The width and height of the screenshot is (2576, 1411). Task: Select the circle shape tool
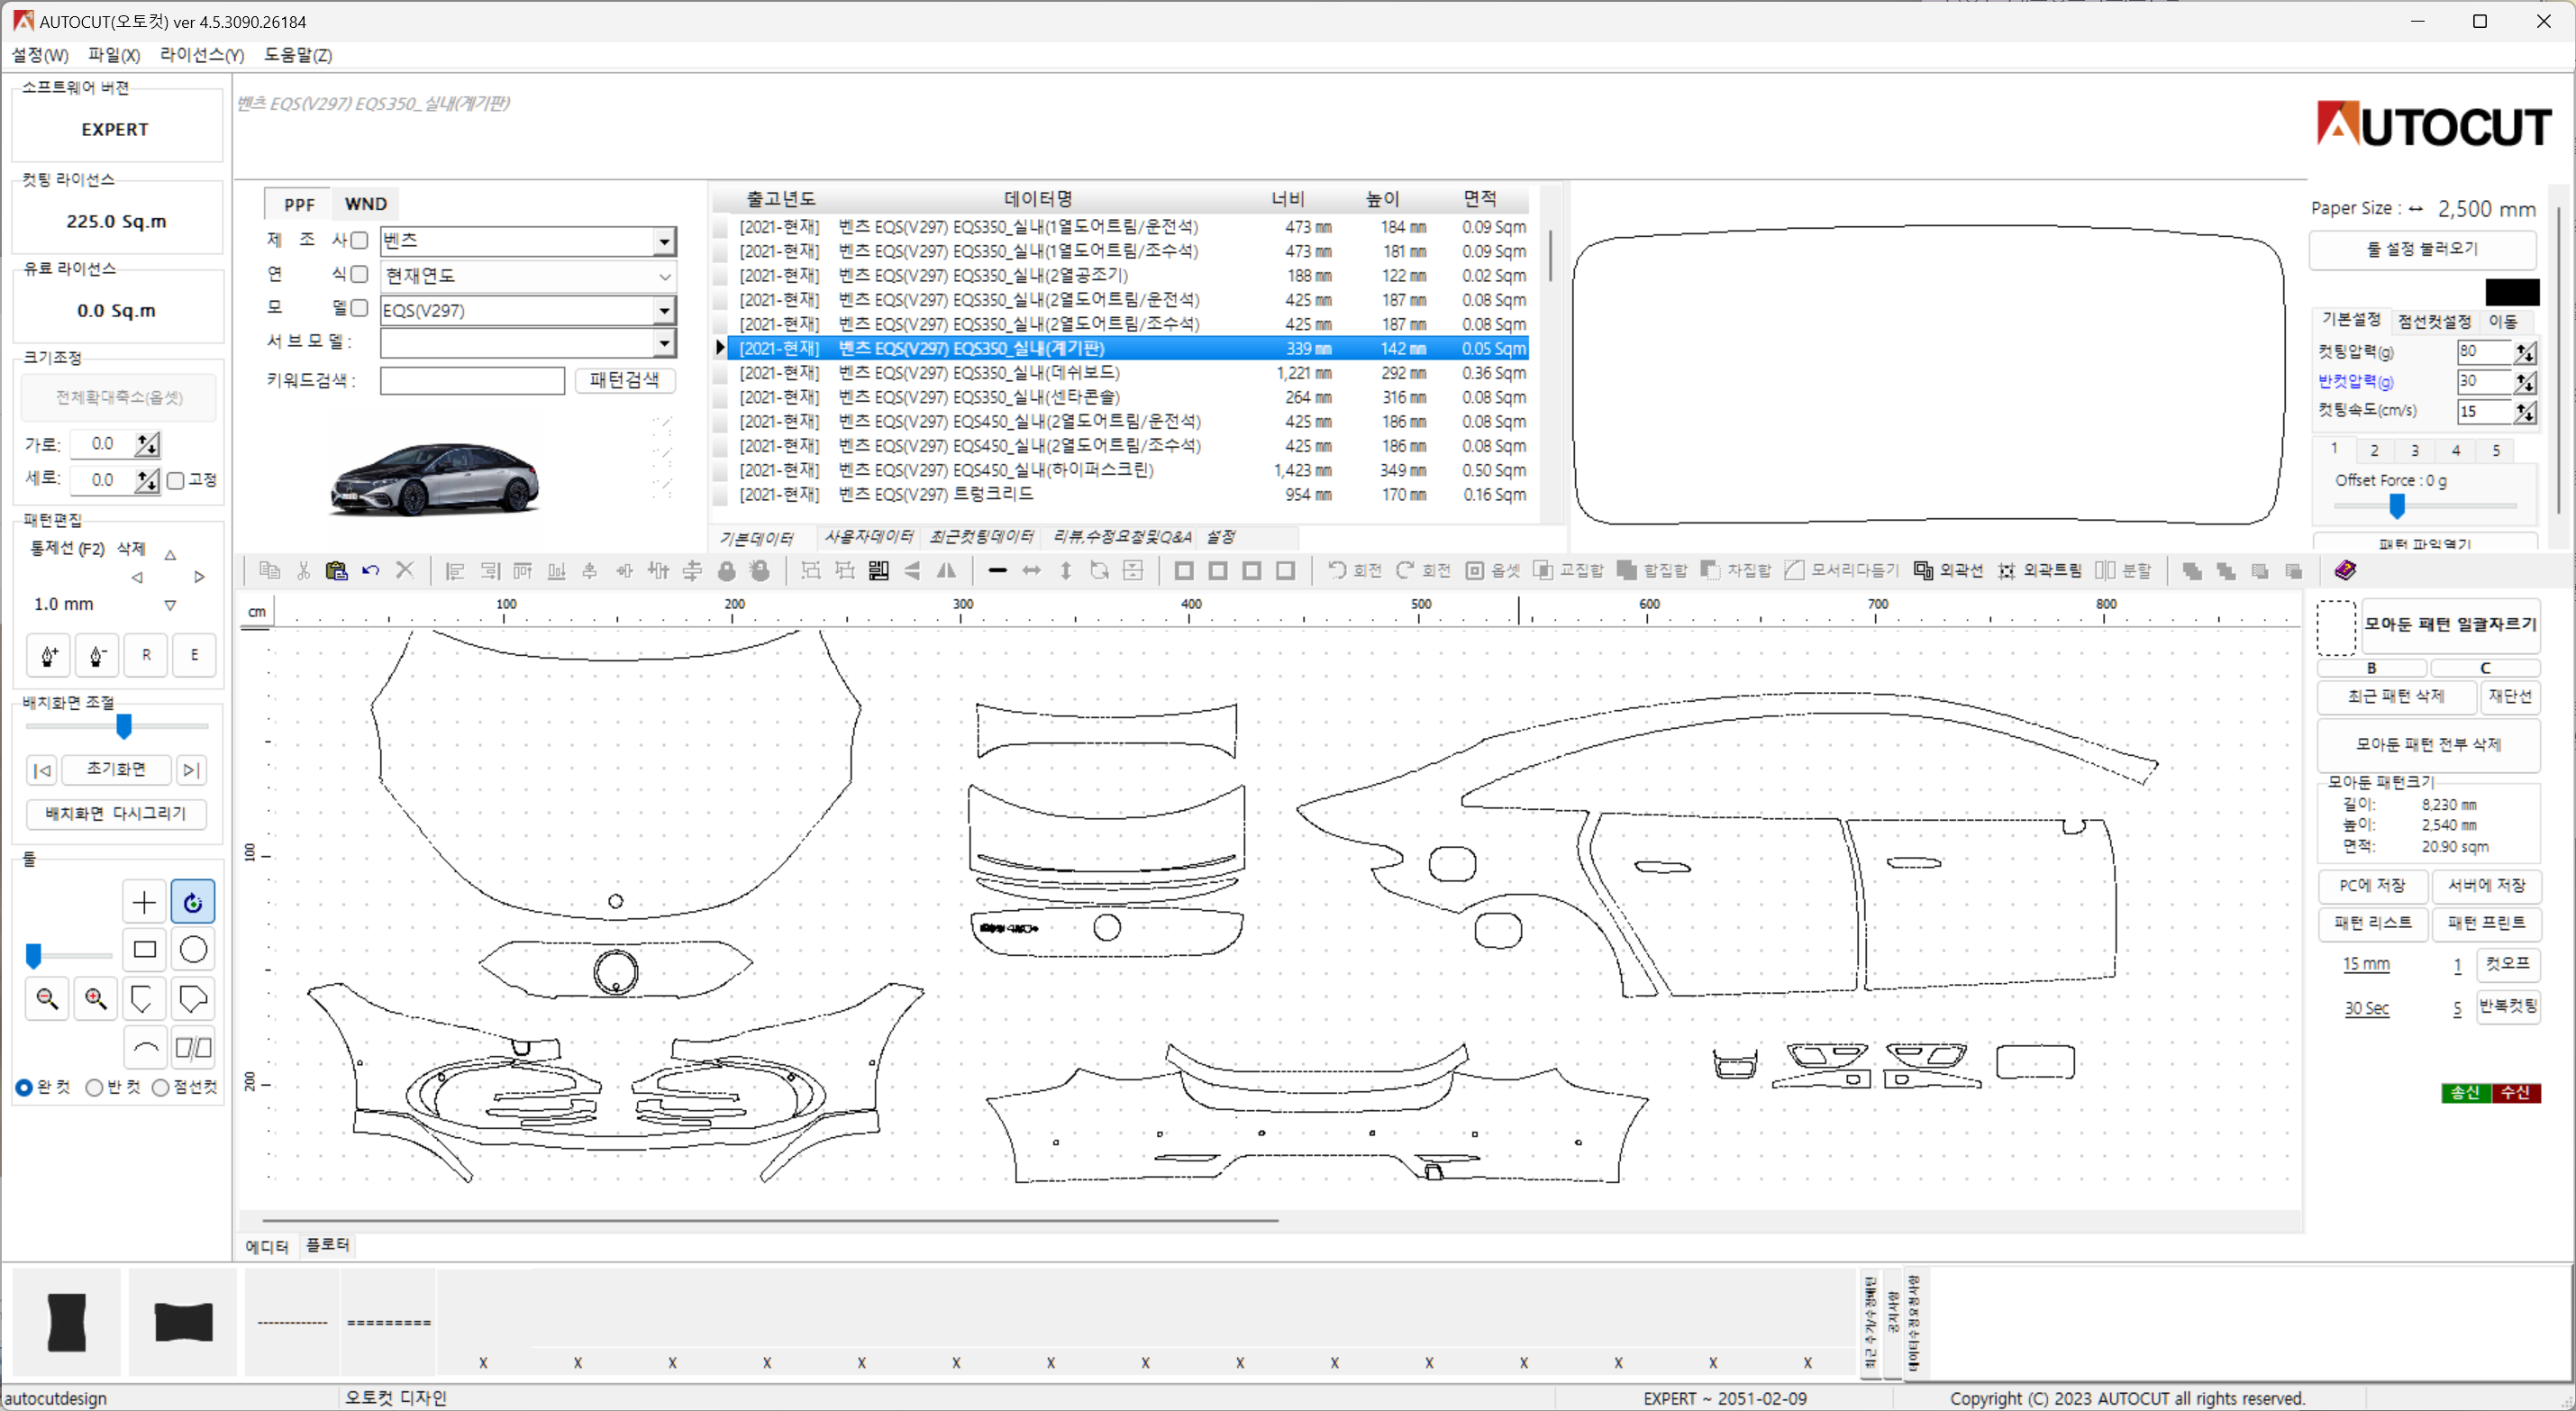[x=193, y=949]
